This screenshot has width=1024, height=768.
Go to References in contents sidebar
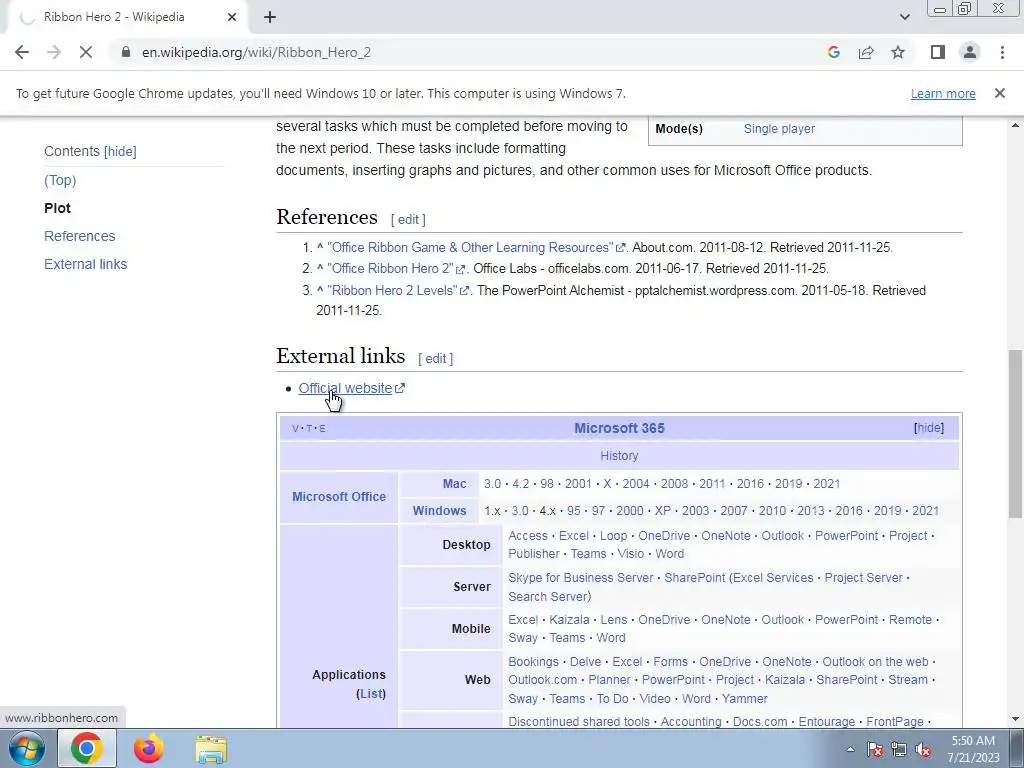point(80,236)
